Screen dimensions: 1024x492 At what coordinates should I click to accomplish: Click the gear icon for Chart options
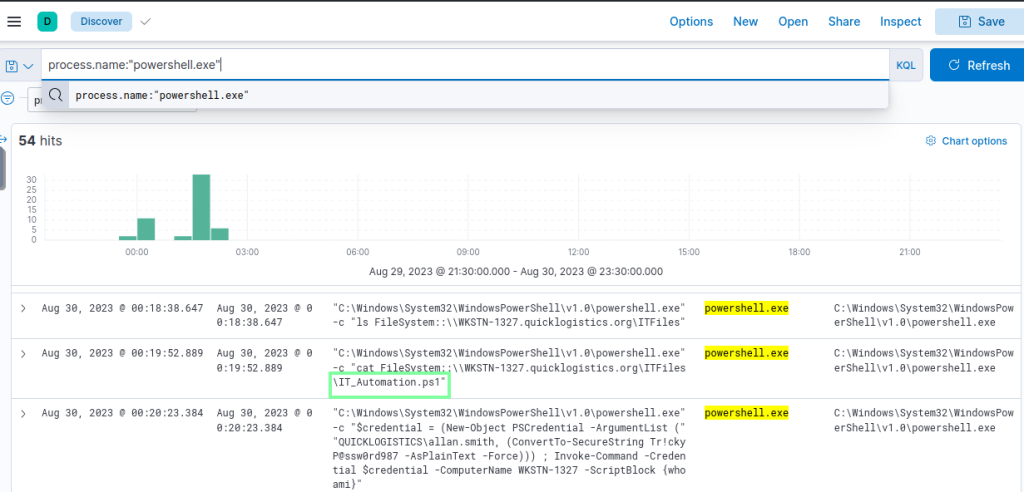click(x=930, y=141)
